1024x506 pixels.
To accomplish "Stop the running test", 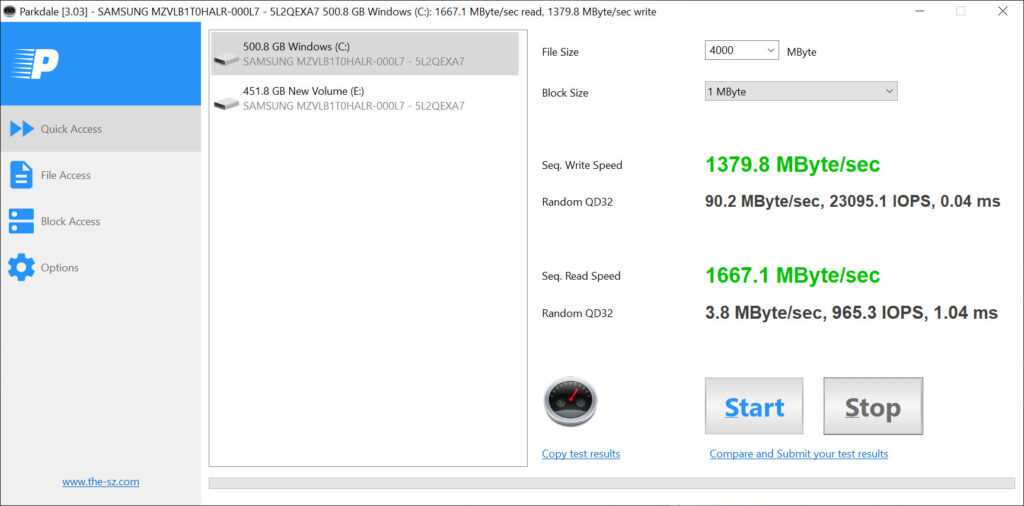I will [x=873, y=406].
